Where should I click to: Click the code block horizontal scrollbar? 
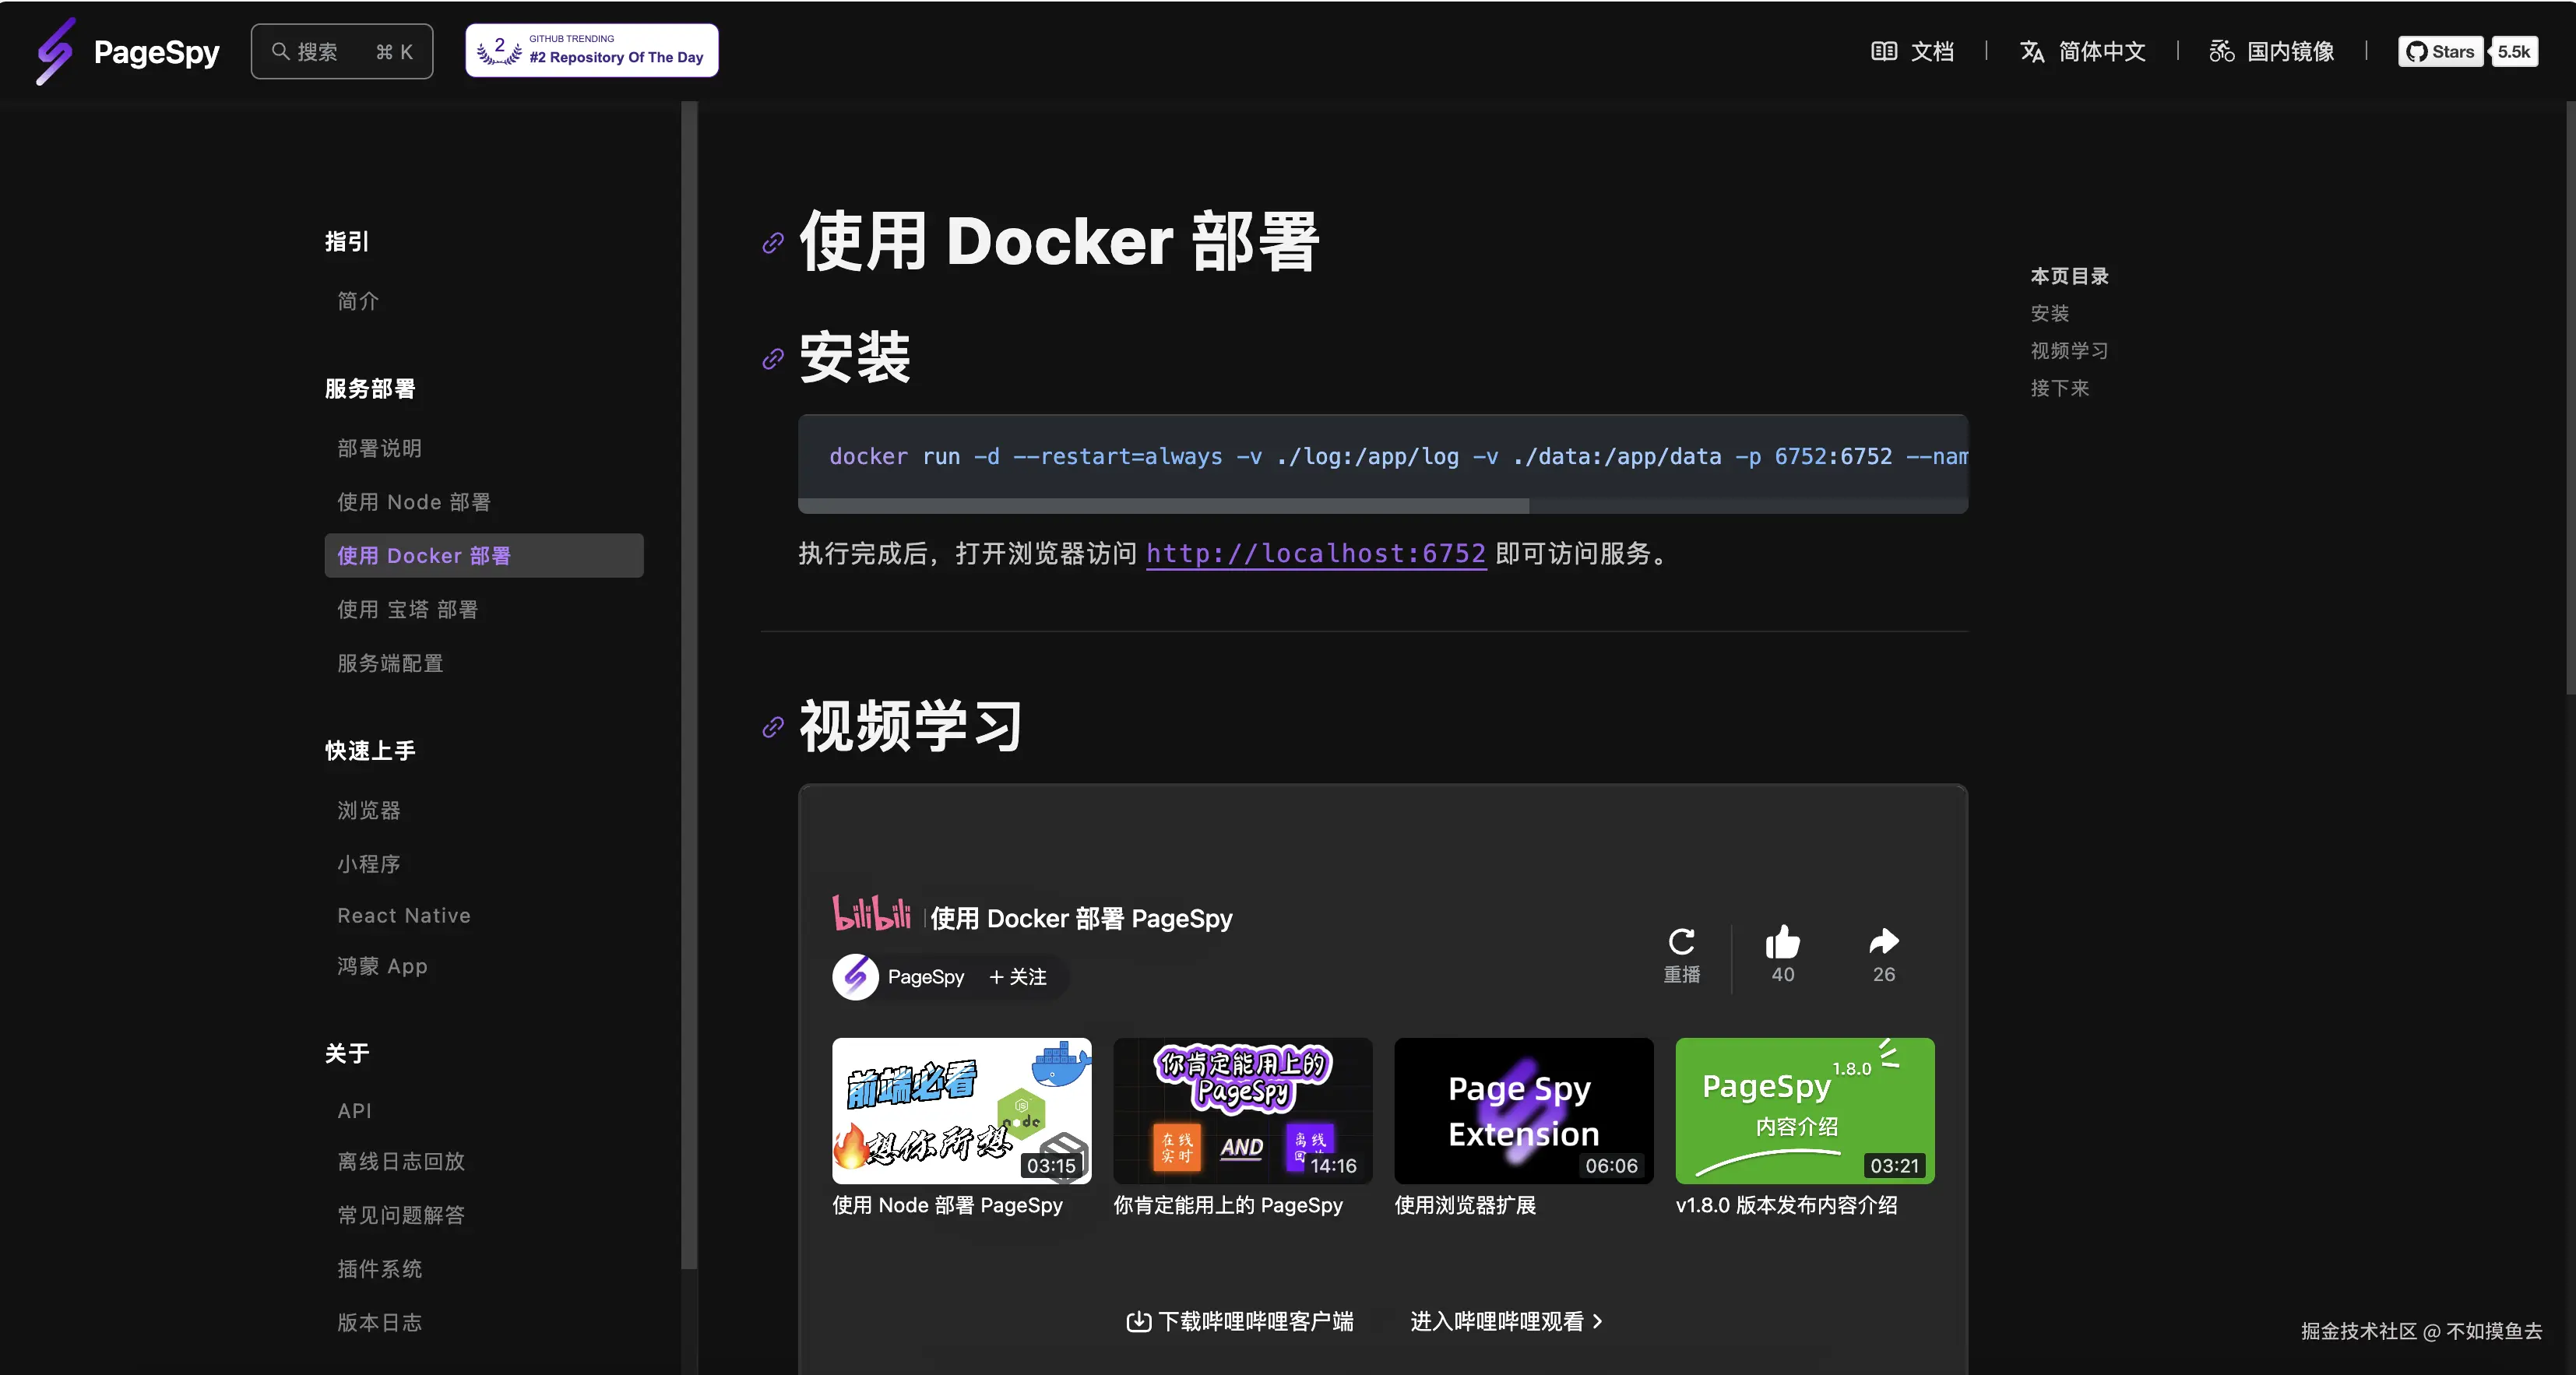coord(1163,506)
